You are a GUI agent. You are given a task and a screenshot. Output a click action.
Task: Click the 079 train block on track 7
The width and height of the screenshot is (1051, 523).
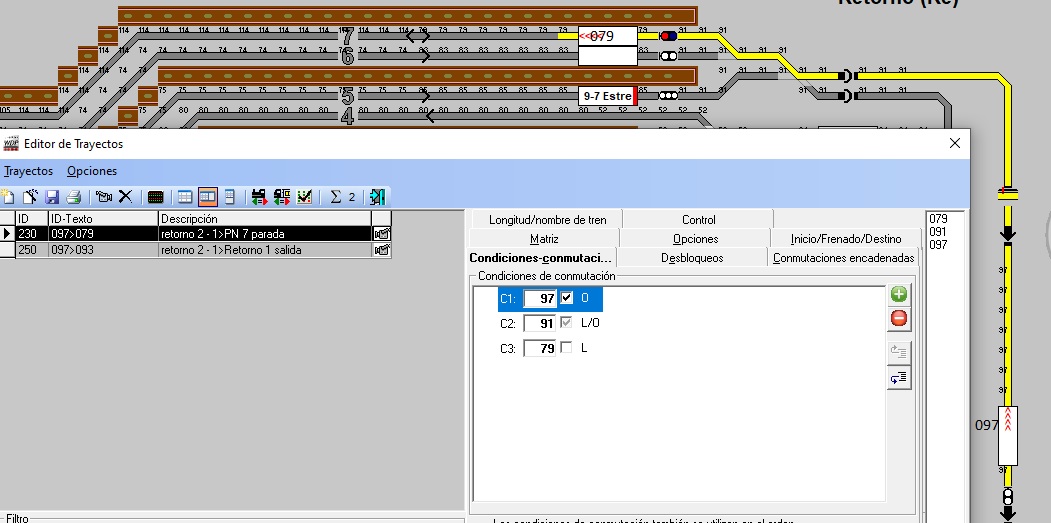click(x=608, y=36)
